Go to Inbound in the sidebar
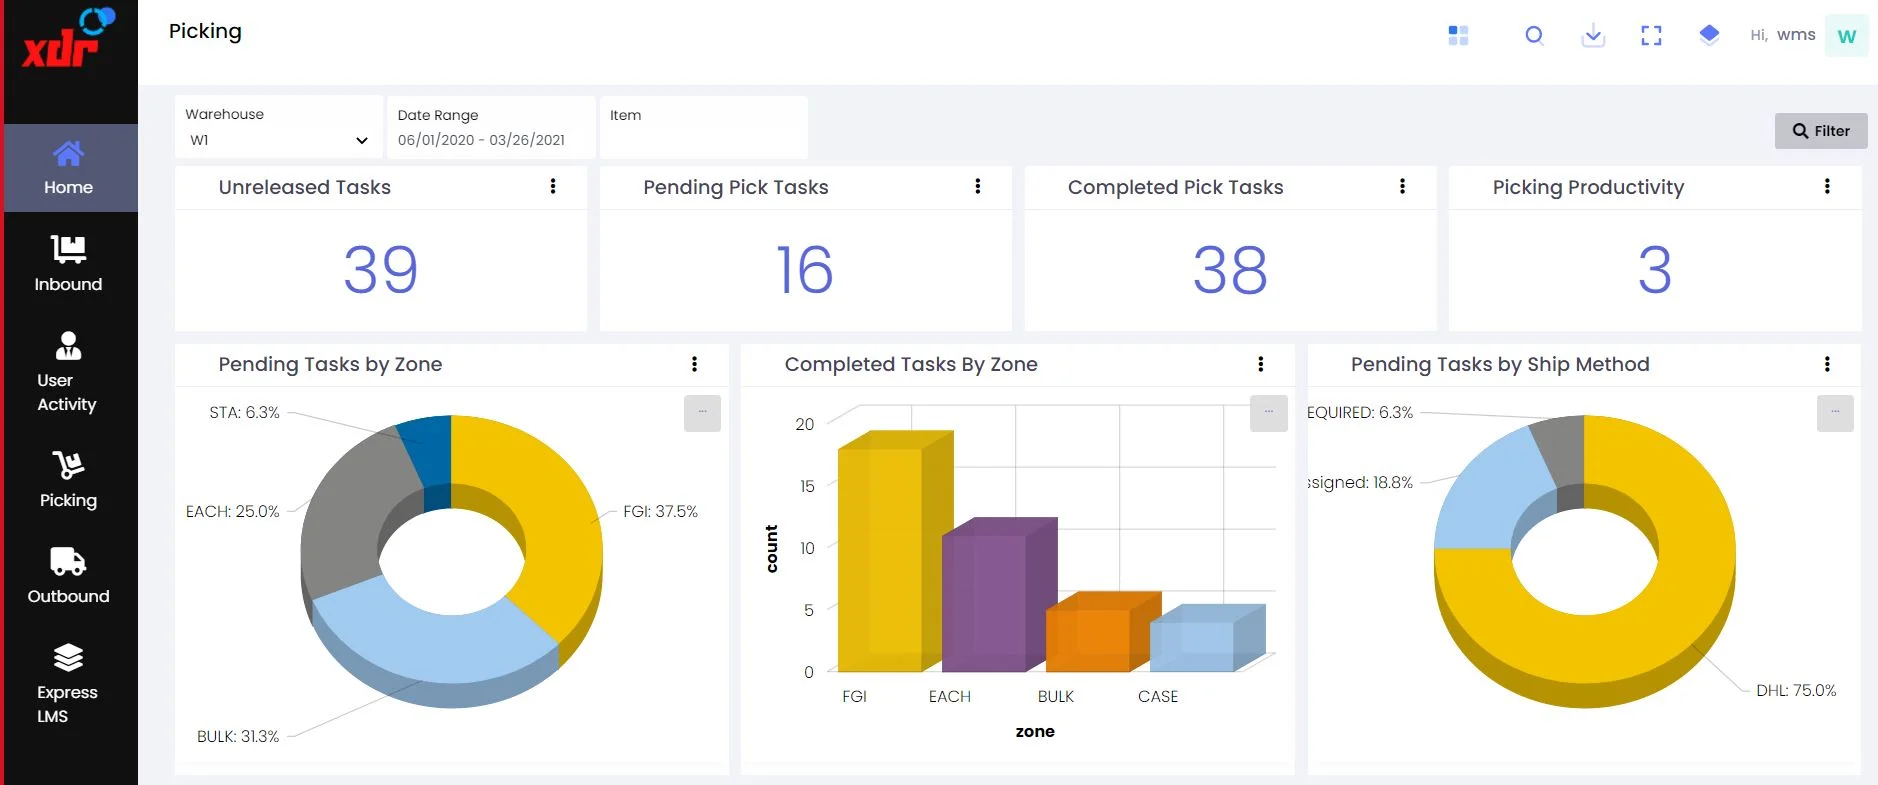The height and width of the screenshot is (785, 1878). click(x=69, y=263)
